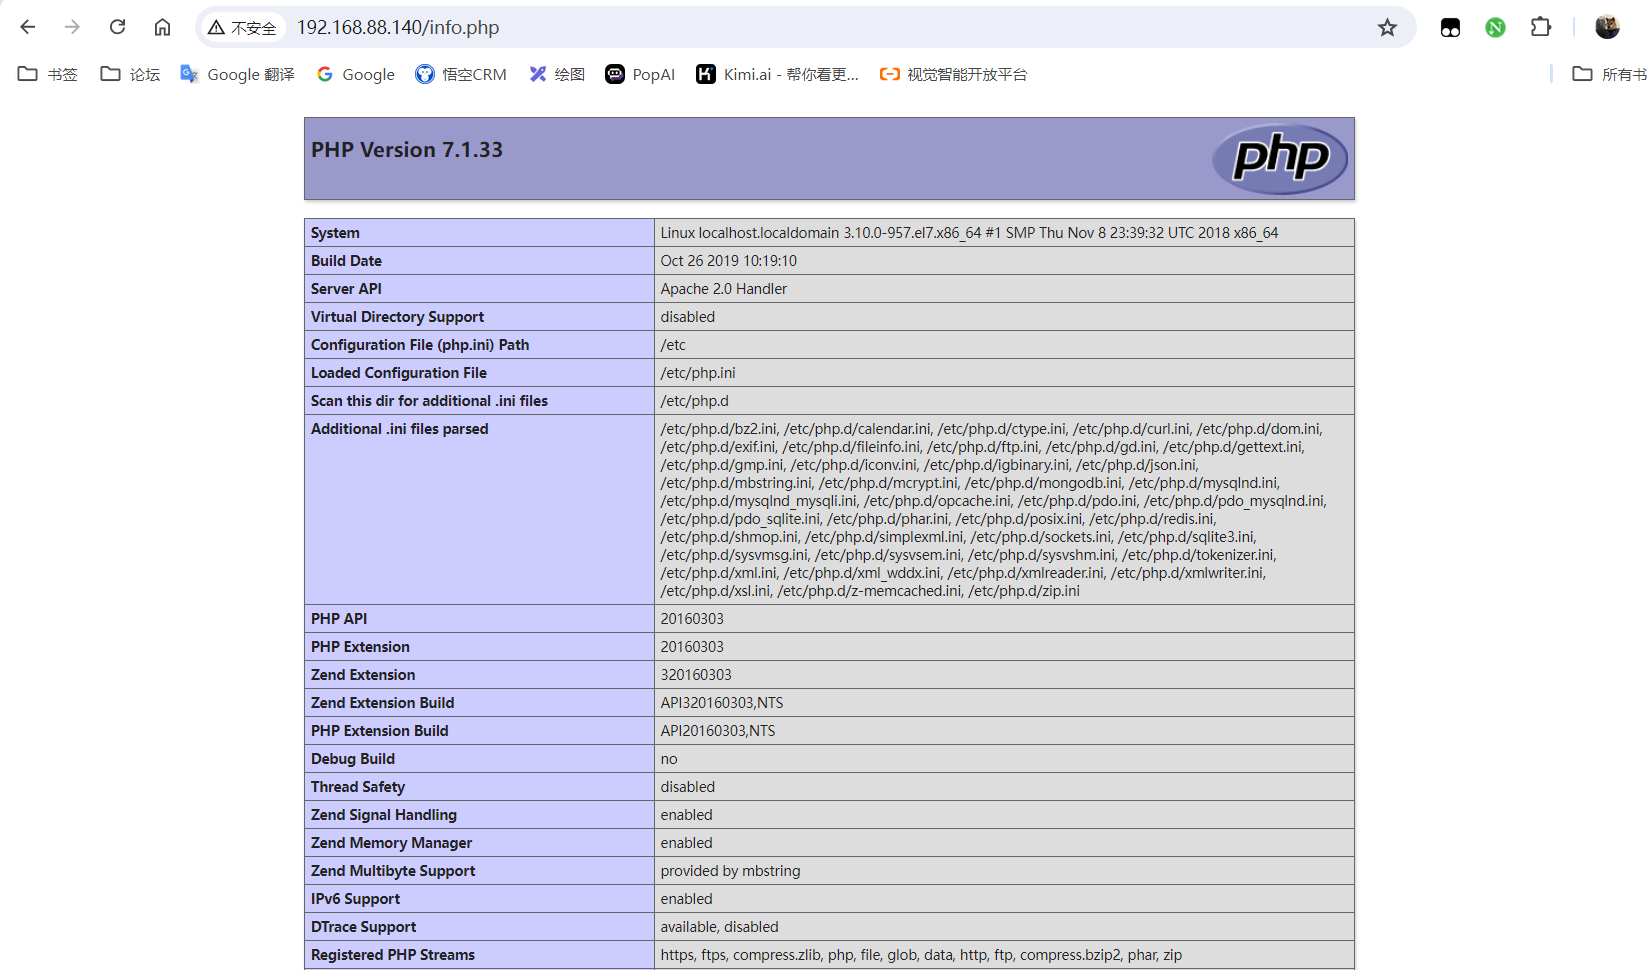The height and width of the screenshot is (970, 1647).
Task: Click the Server API label
Action: point(346,289)
